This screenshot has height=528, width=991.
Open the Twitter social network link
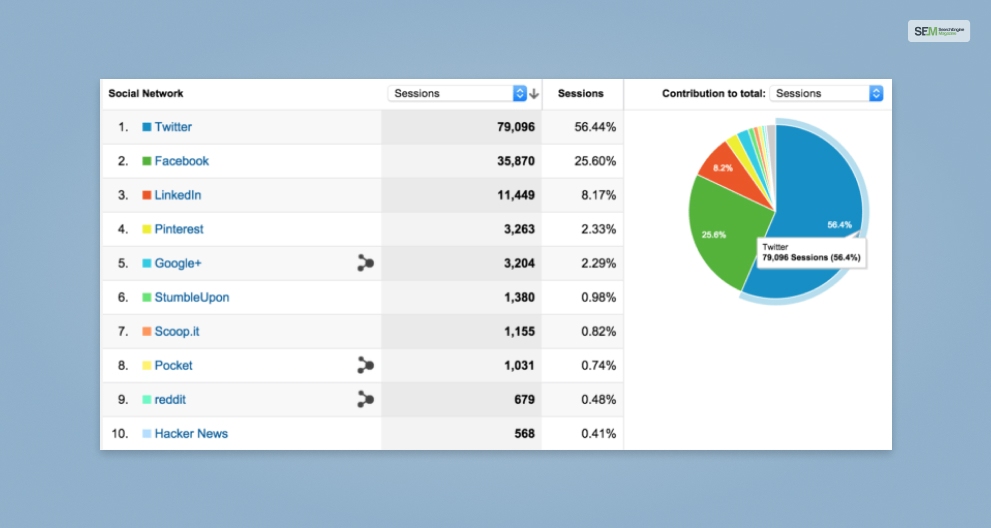pos(173,127)
